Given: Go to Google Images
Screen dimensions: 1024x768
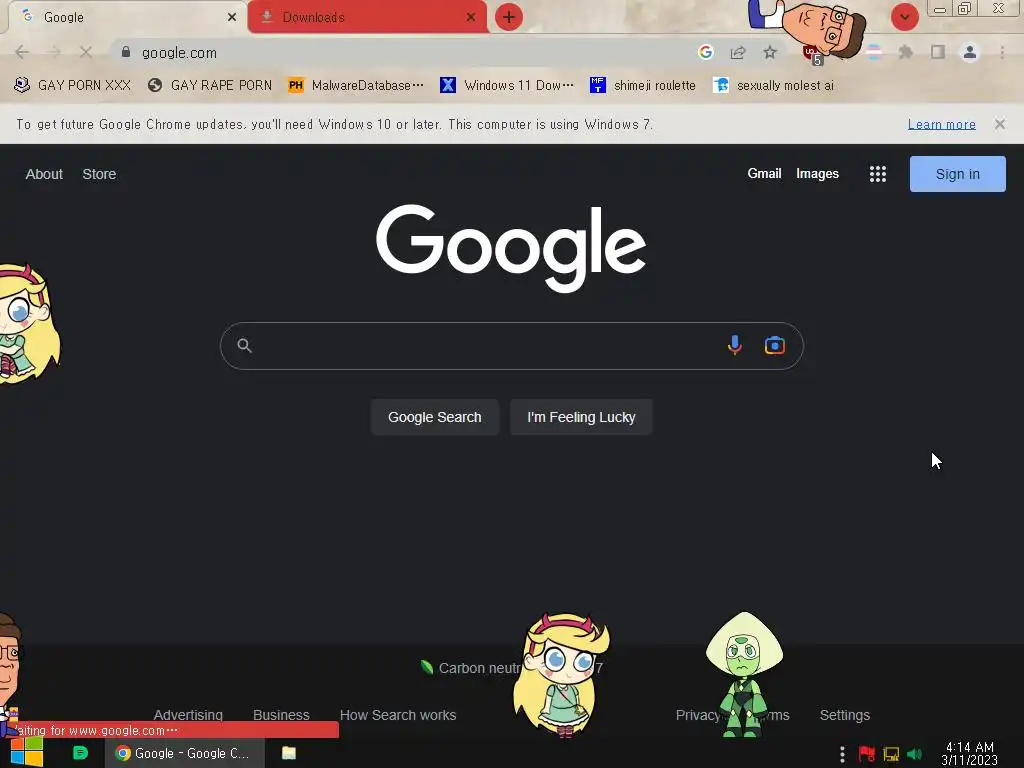Looking at the screenshot, I should pyautogui.click(x=817, y=174).
